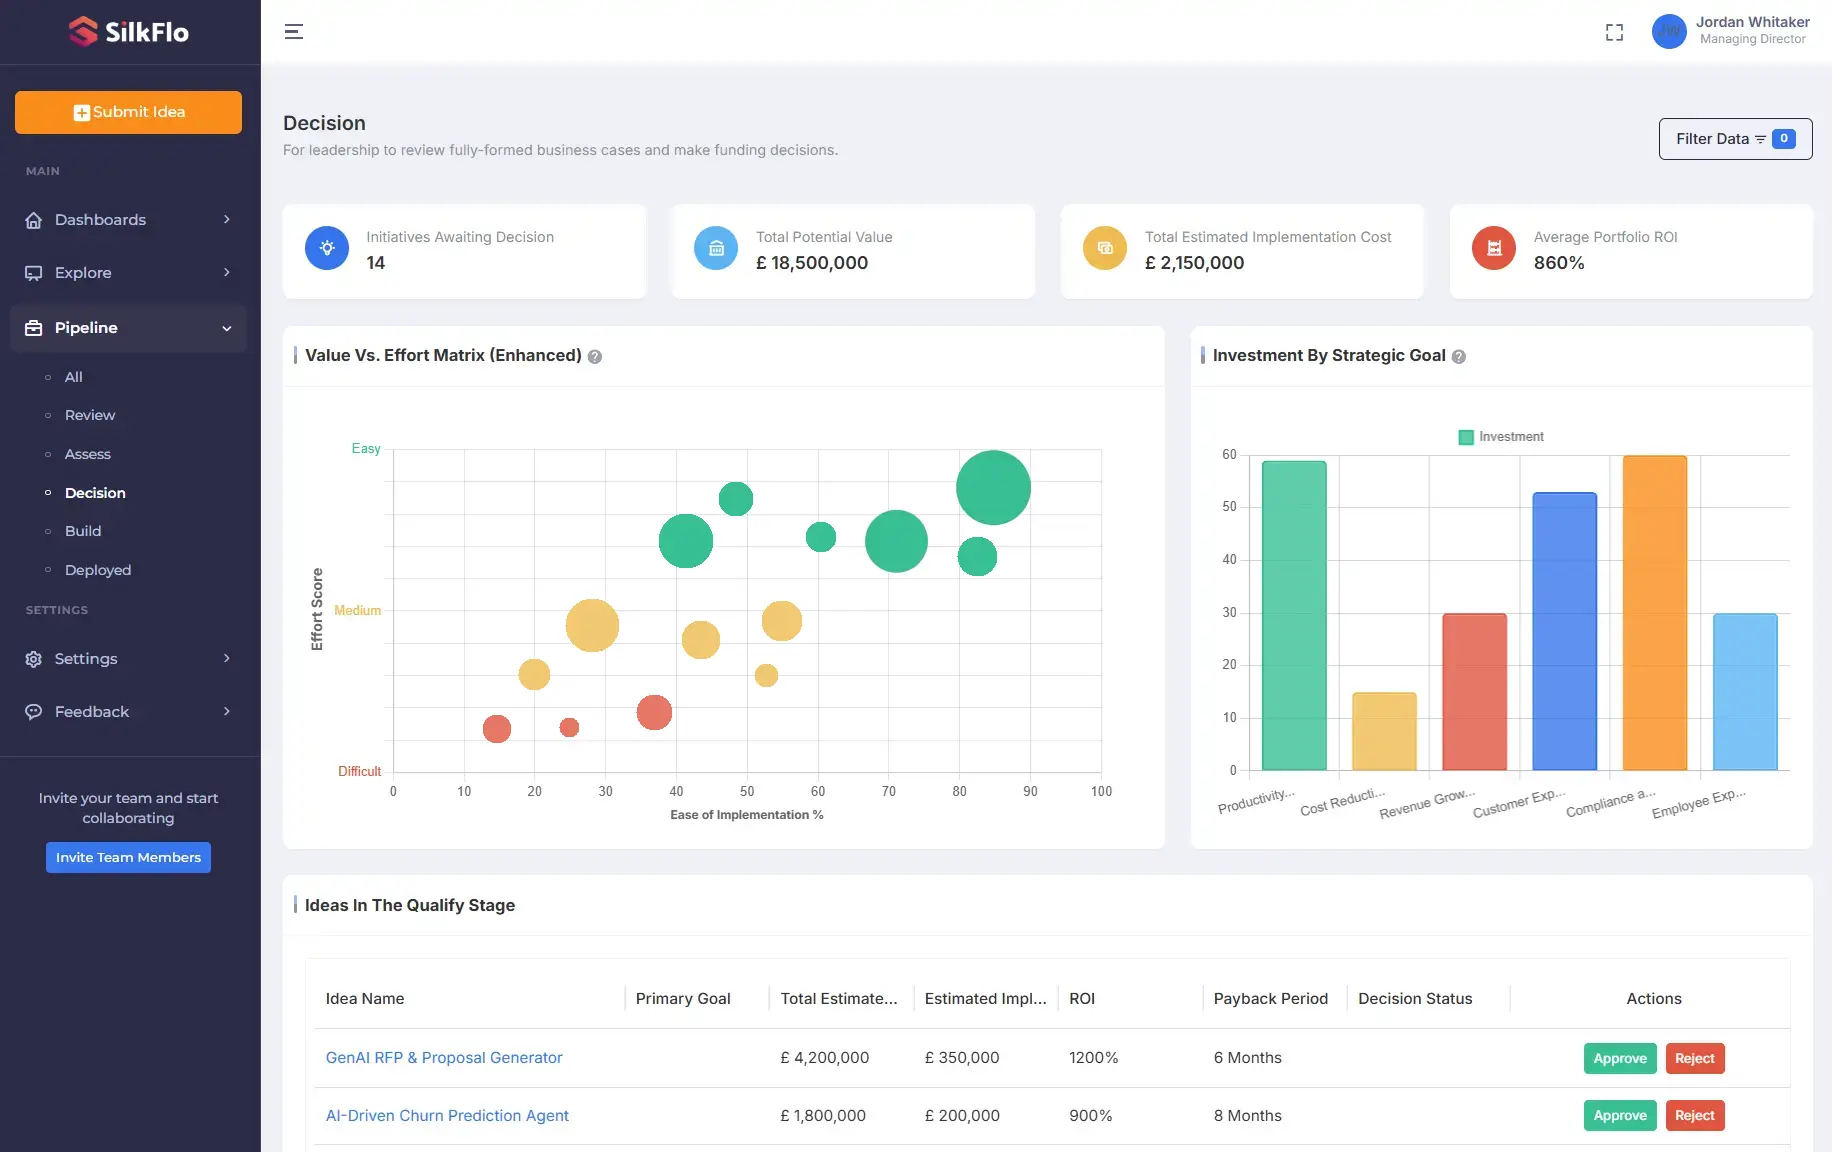Click the Feedback chat icon
Image resolution: width=1832 pixels, height=1152 pixels.
[34, 712]
